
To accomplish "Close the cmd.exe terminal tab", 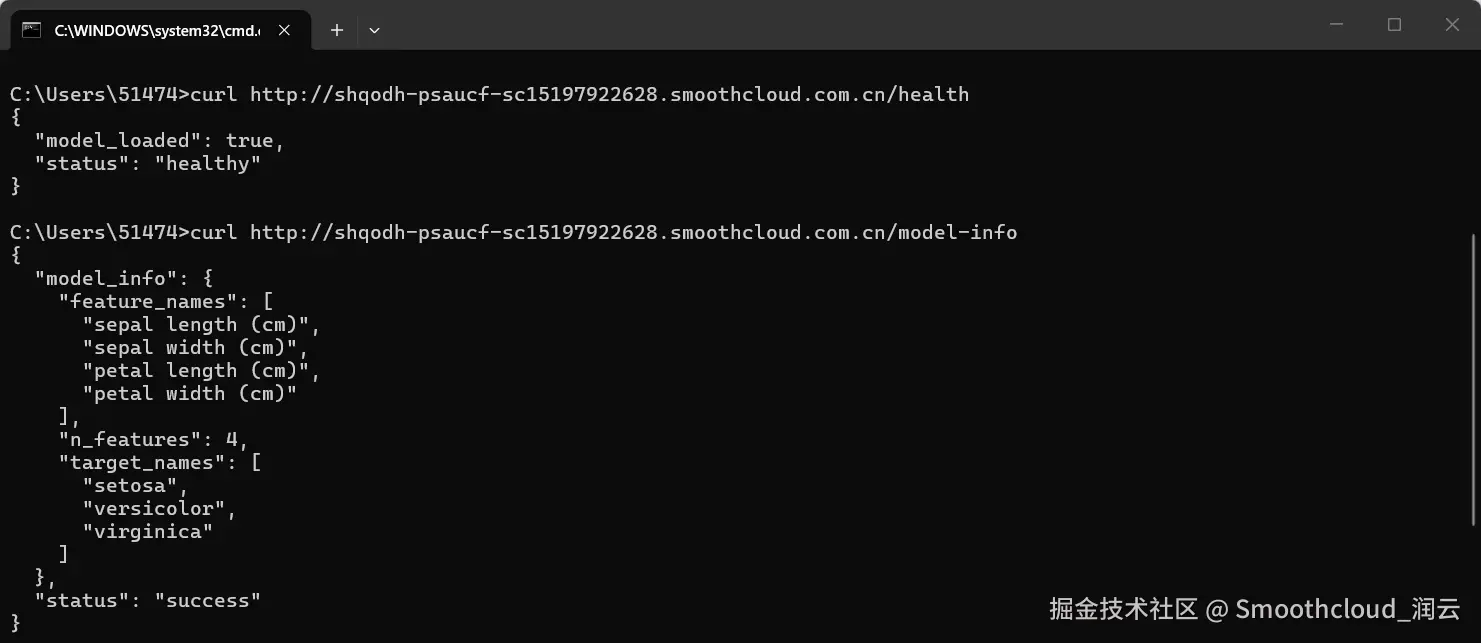I will [x=284, y=30].
